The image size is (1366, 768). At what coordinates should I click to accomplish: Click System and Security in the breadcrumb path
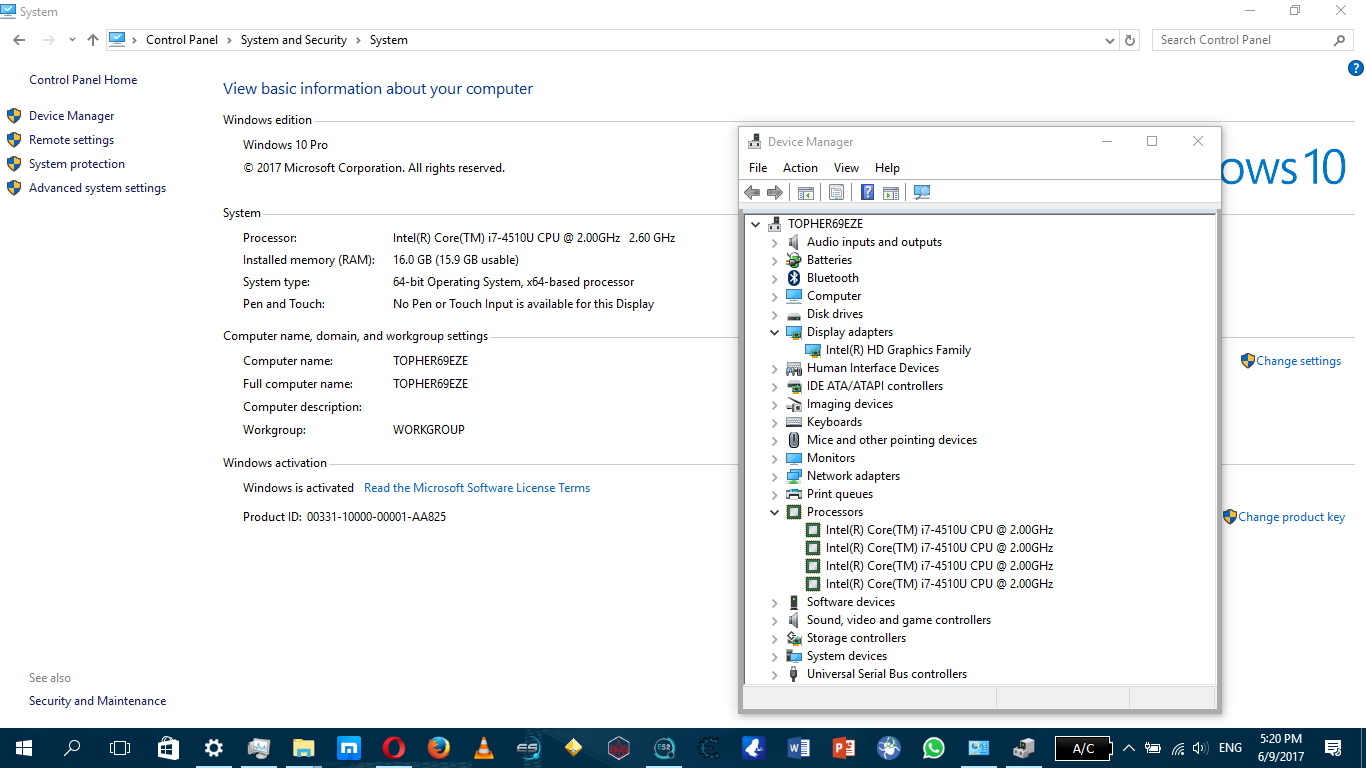tap(293, 40)
